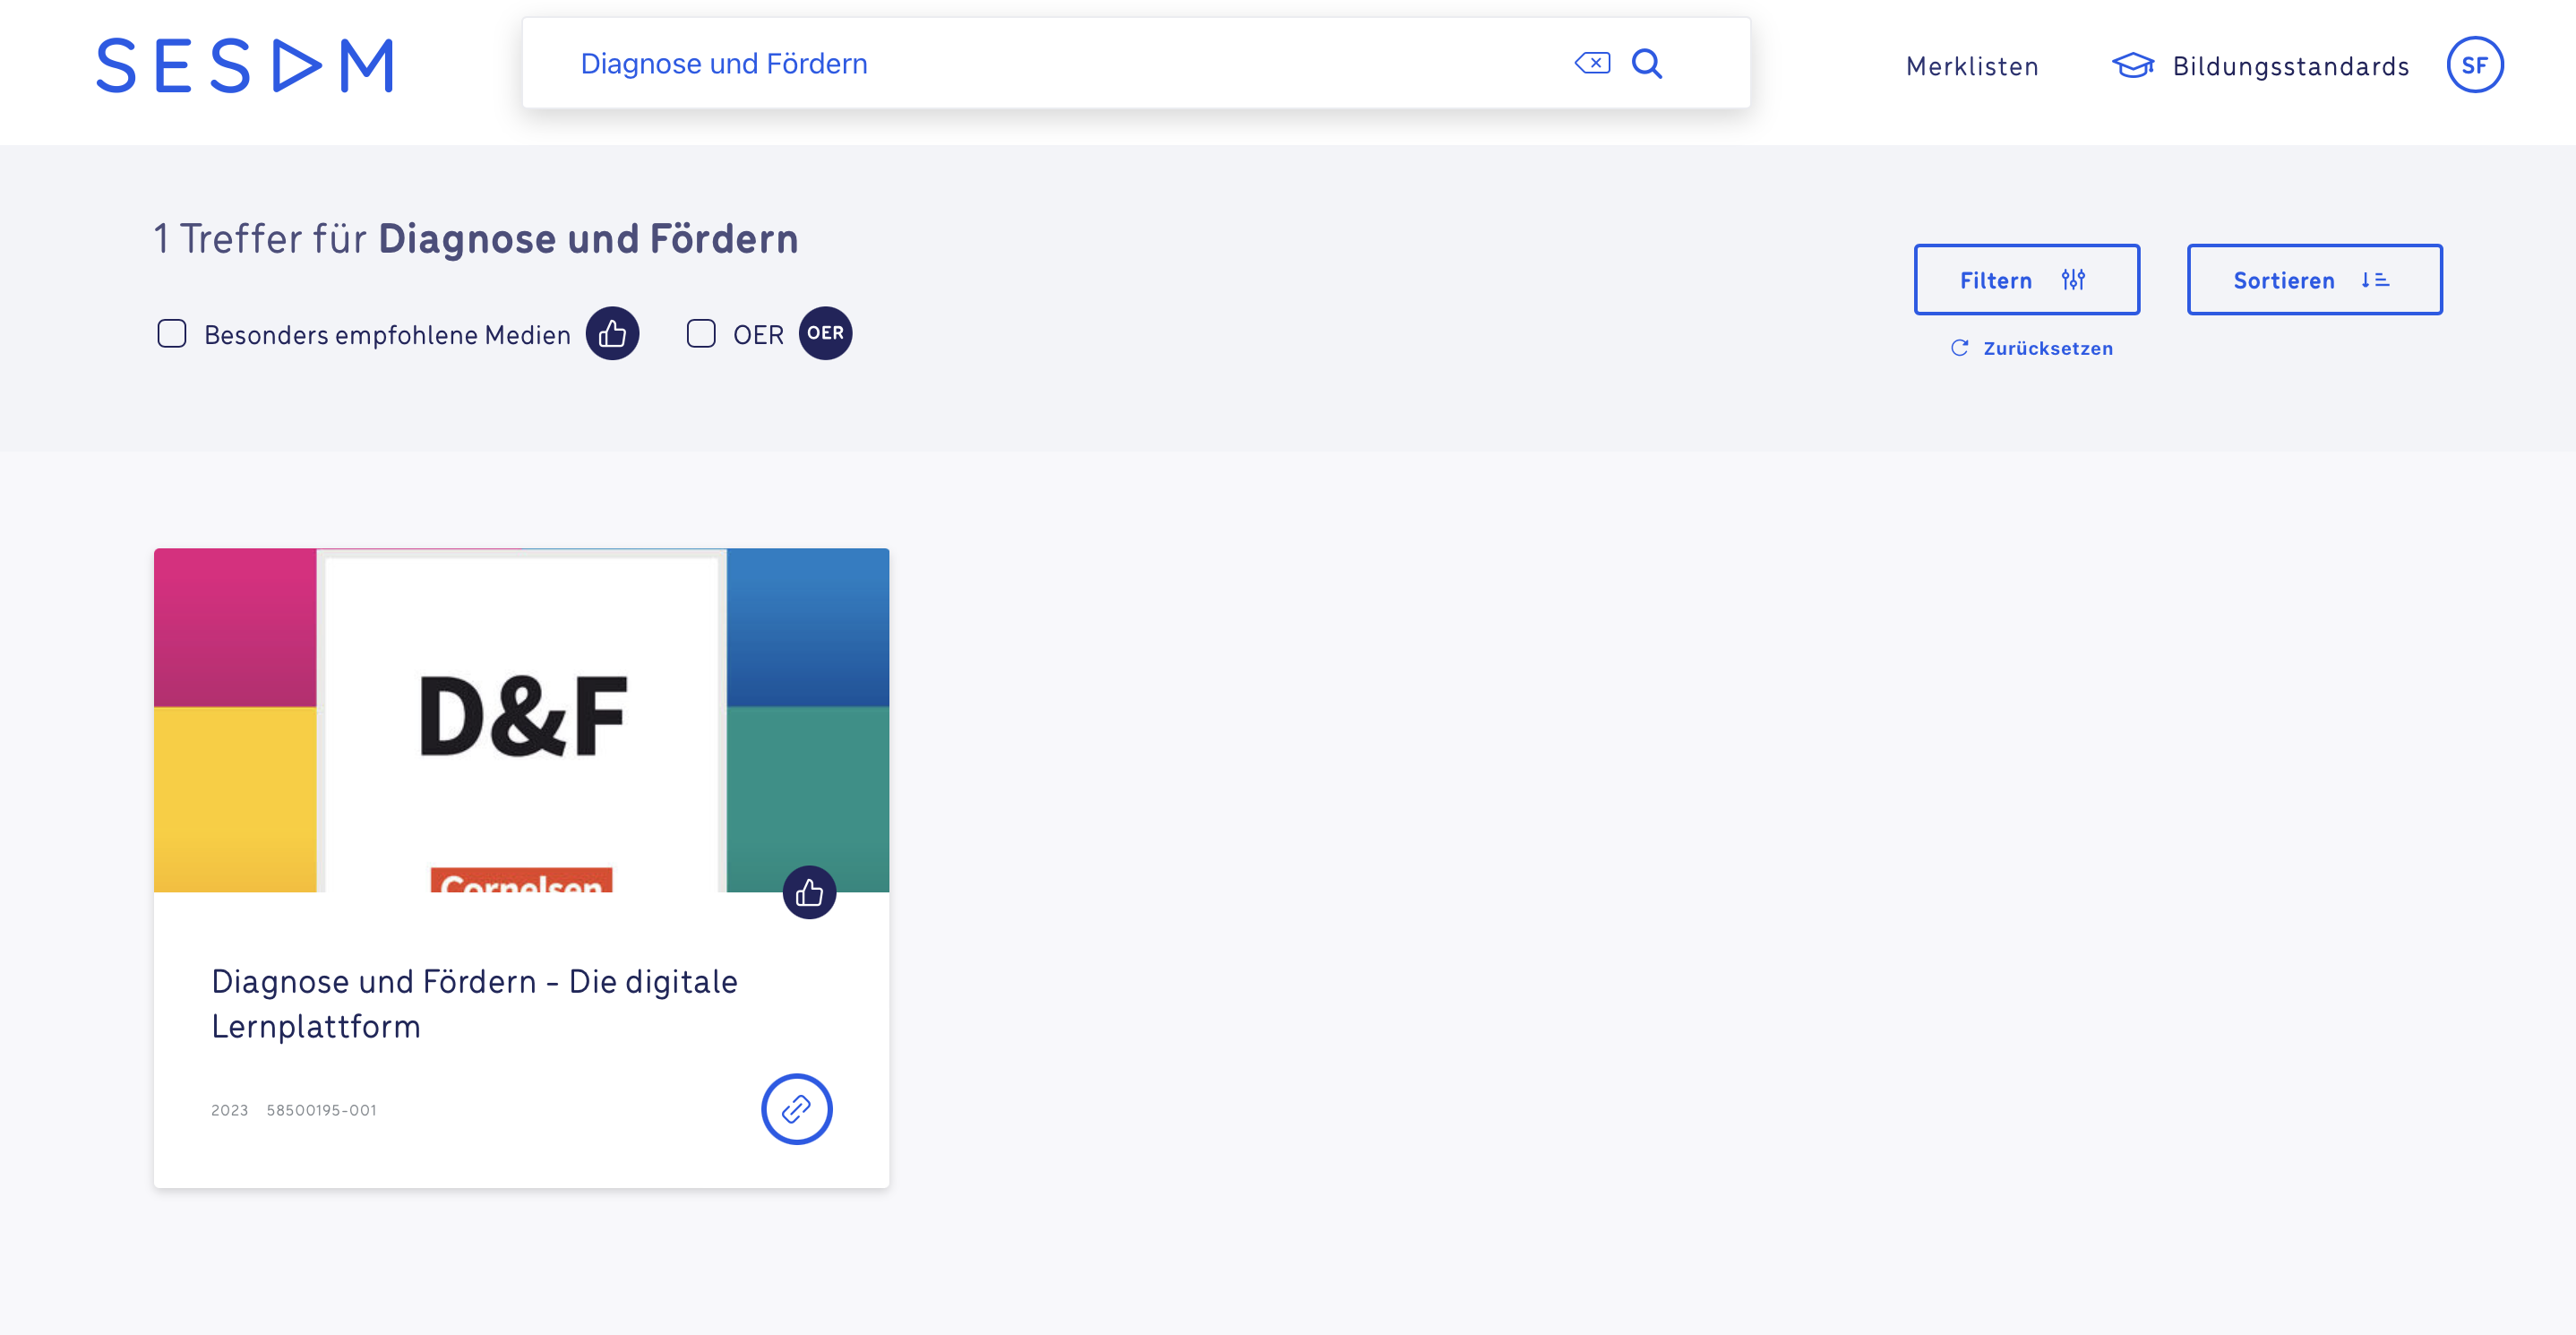Click the magnifying glass search icon
Image resolution: width=2576 pixels, height=1335 pixels.
1647,63
